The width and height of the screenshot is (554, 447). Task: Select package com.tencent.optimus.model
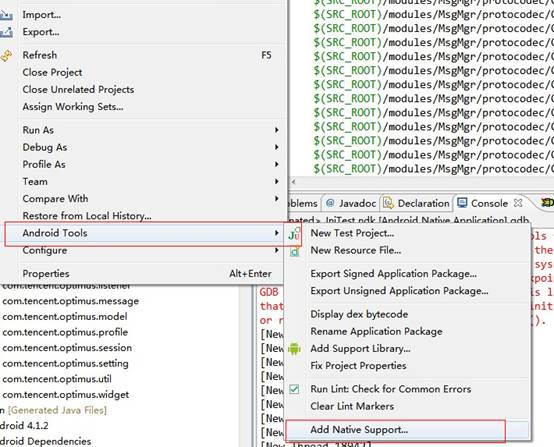pyautogui.click(x=65, y=317)
